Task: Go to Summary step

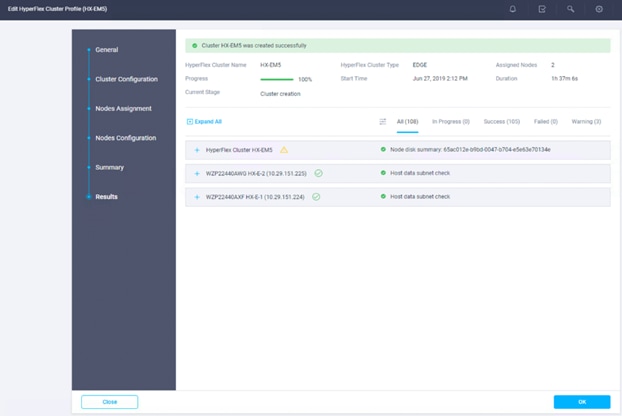Action: tap(109, 167)
